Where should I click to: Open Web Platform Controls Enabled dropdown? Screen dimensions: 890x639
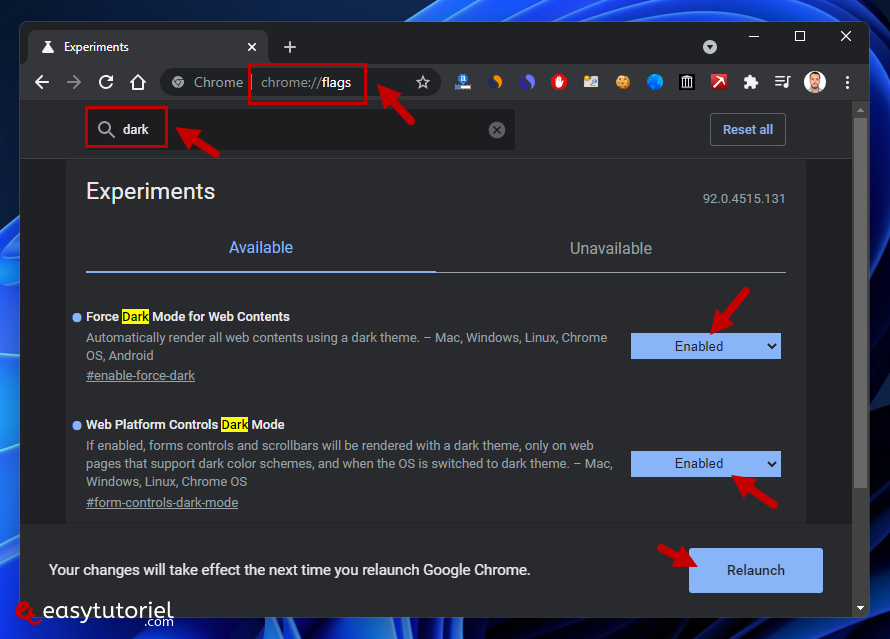coord(706,464)
